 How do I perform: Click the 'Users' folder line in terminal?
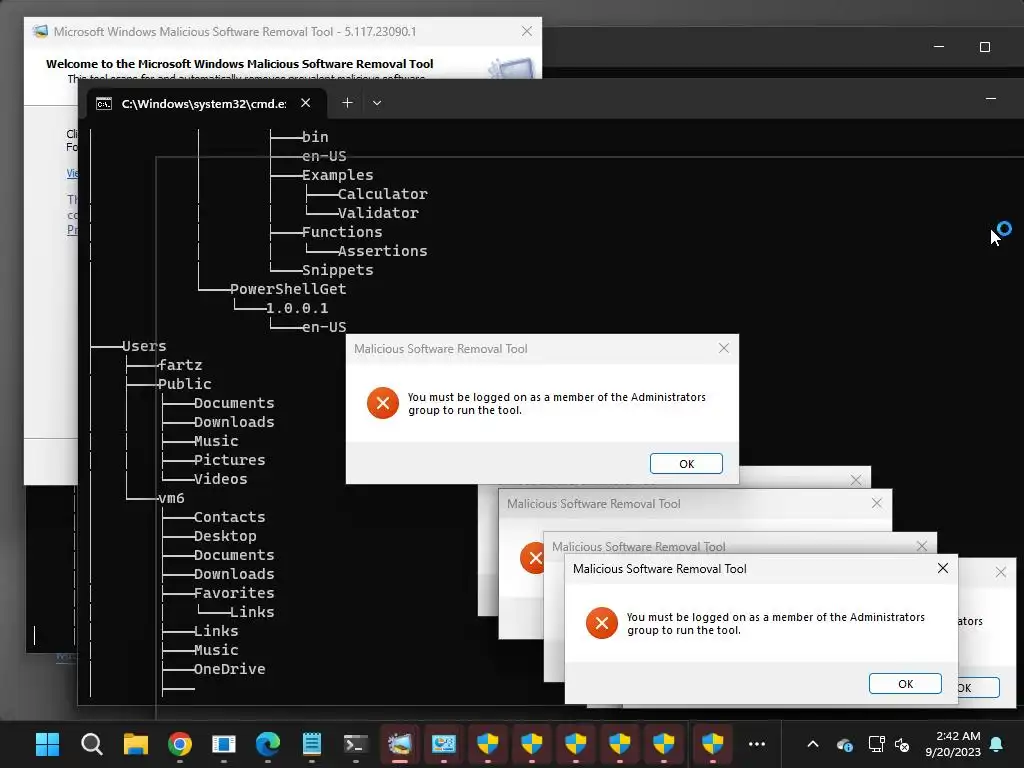(144, 346)
